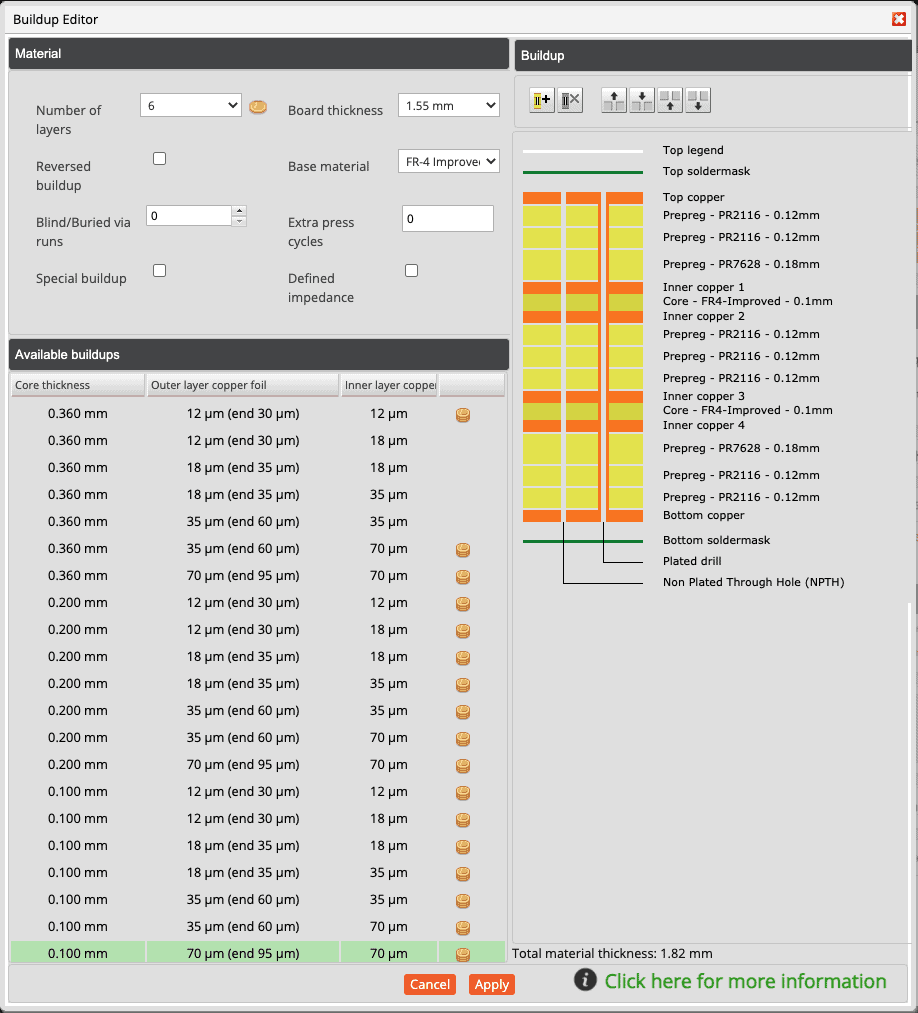Click the 'Inner copper 3' layer label
The height and width of the screenshot is (1013, 918).
pyautogui.click(x=704, y=396)
